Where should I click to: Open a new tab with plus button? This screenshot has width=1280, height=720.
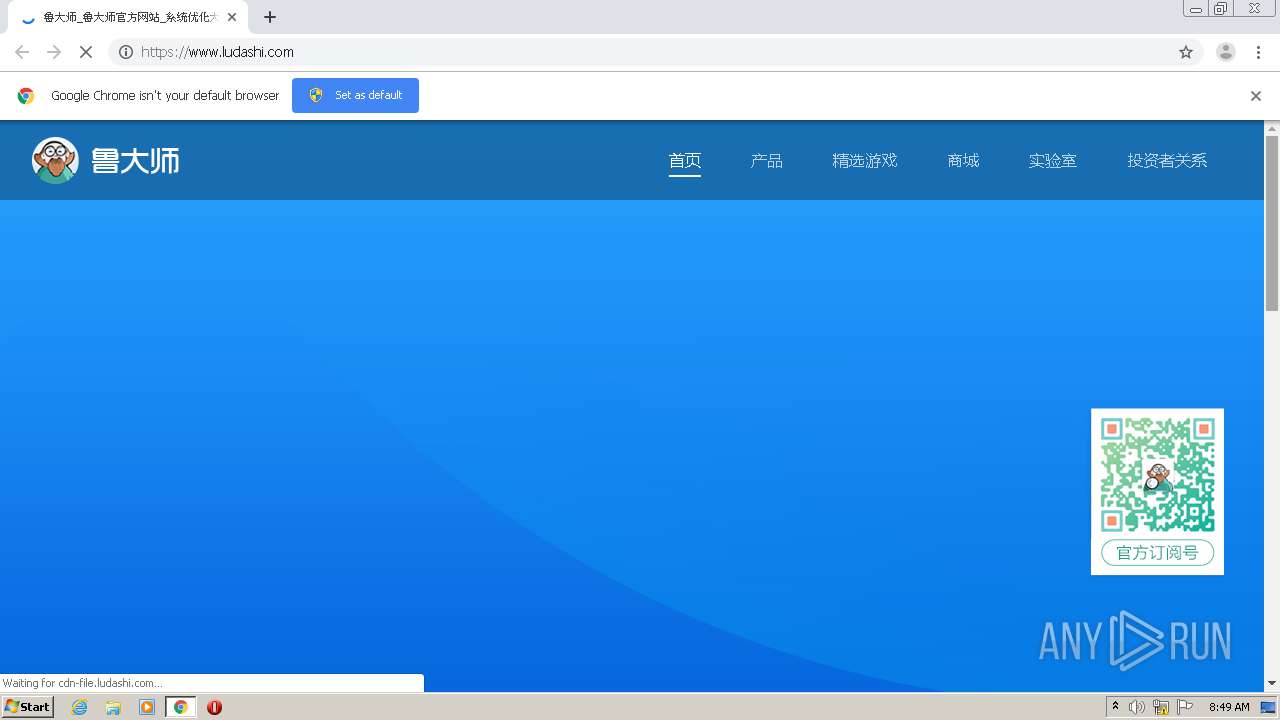click(x=270, y=17)
